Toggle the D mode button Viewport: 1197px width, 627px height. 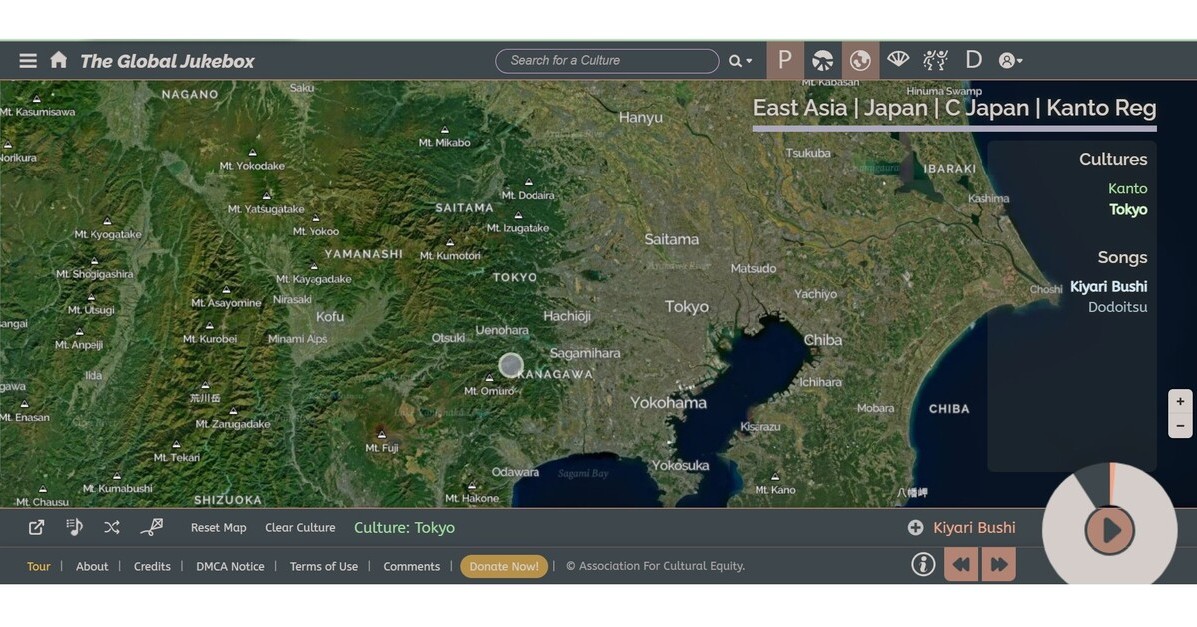pyautogui.click(x=973, y=60)
